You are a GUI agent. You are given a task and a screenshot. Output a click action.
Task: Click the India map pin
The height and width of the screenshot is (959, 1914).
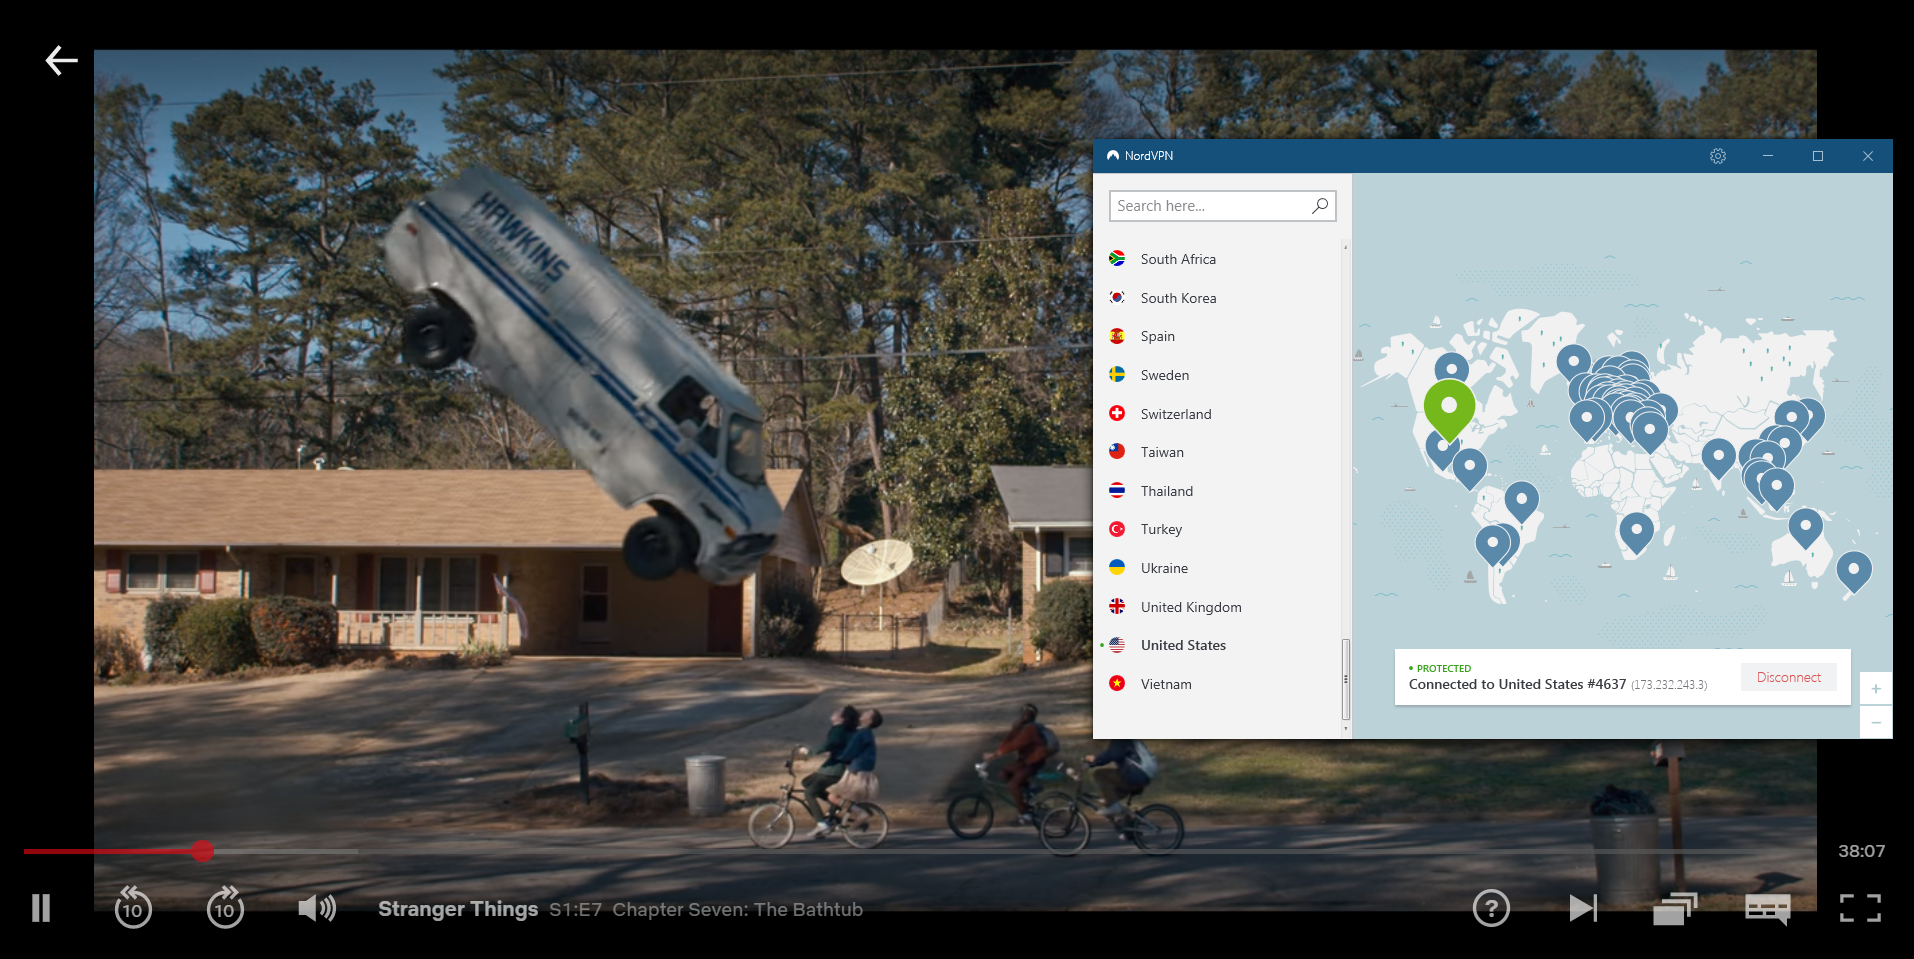[1718, 459]
